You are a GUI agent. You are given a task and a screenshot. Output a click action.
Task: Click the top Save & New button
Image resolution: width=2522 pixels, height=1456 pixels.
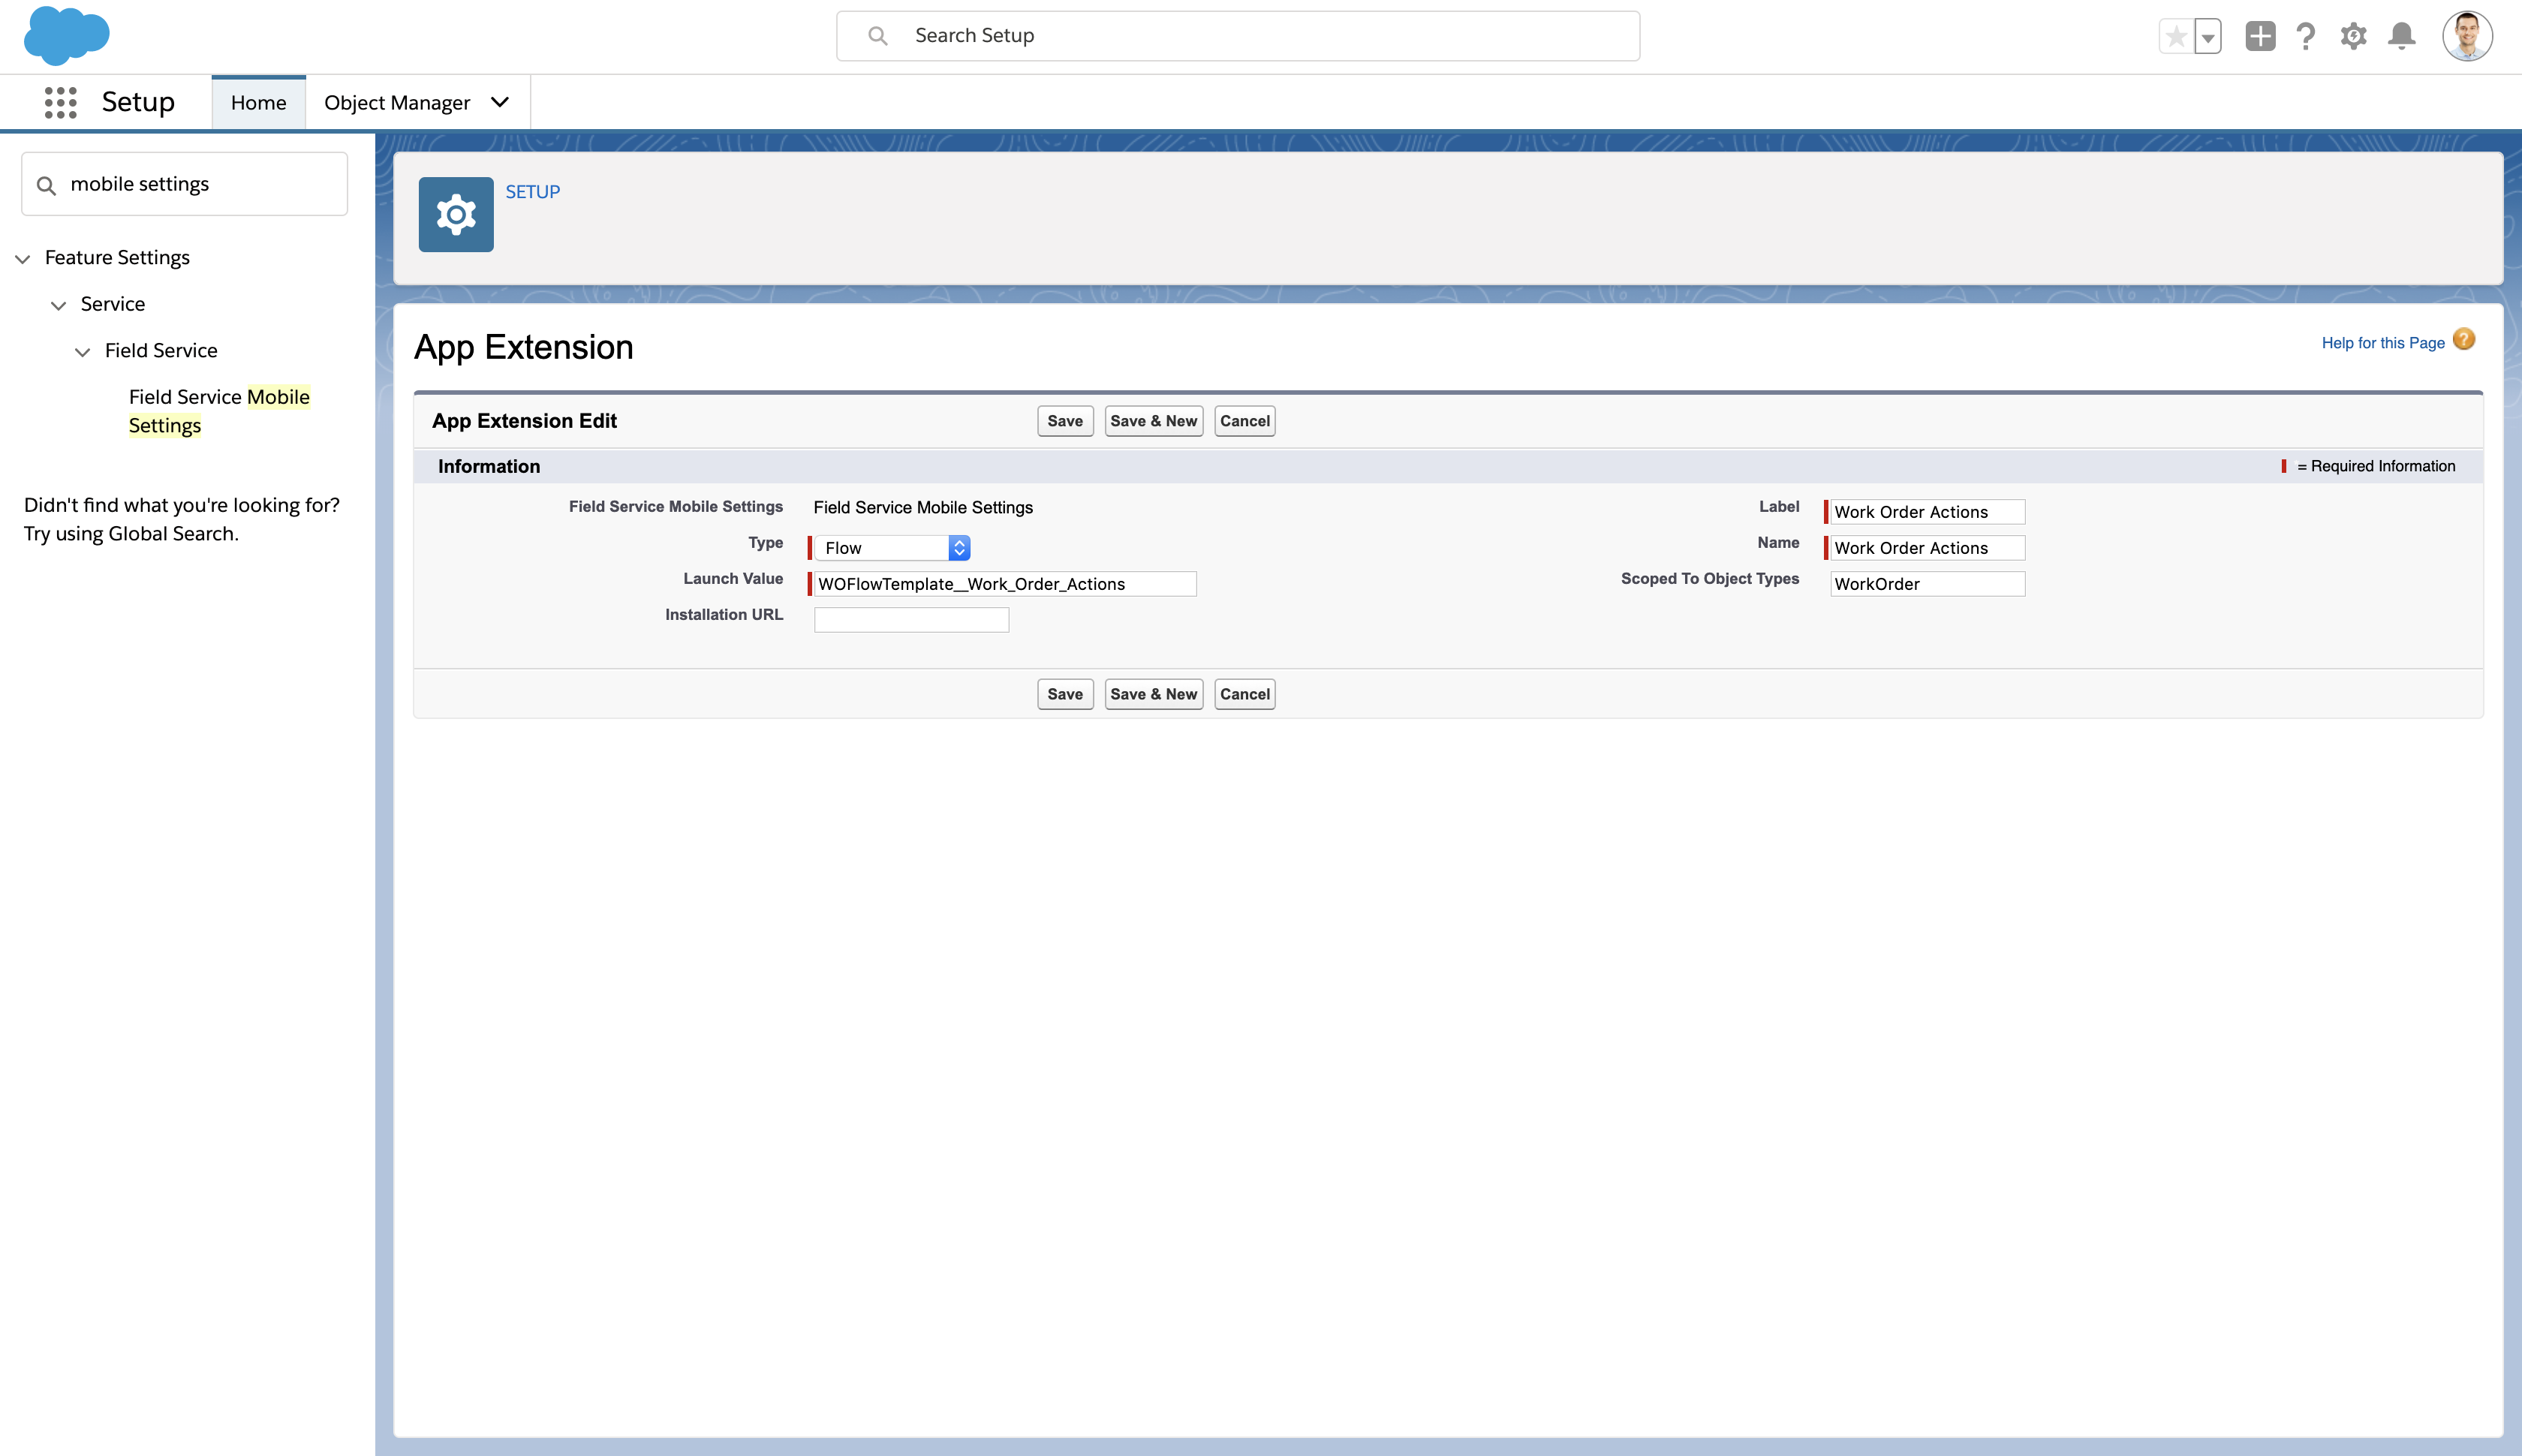tap(1154, 421)
